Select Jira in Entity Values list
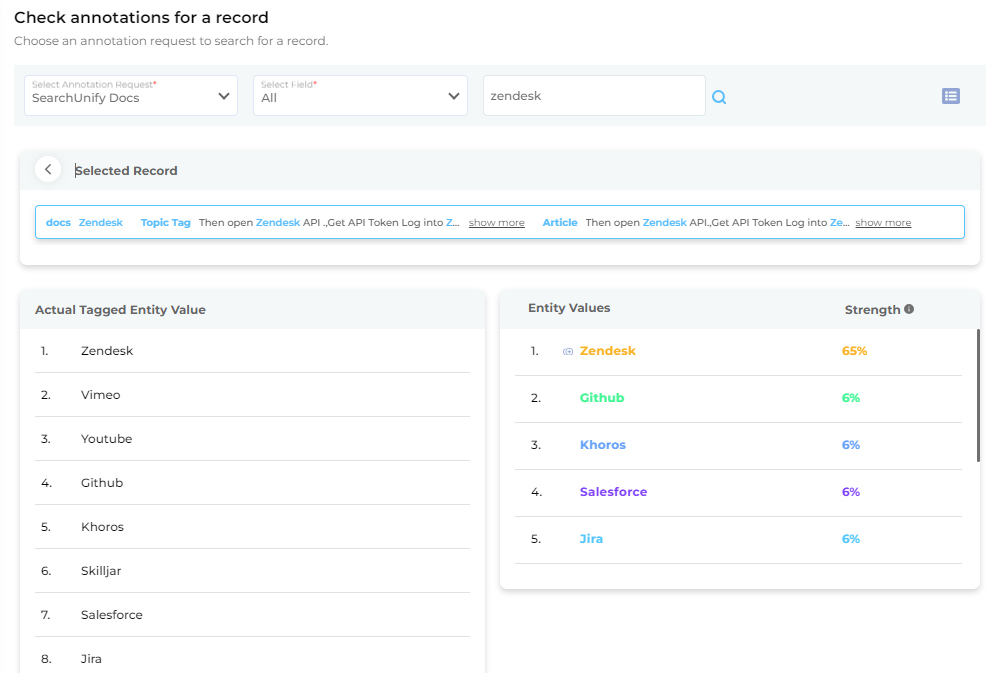Viewport: 1001px width, 673px height. (591, 539)
